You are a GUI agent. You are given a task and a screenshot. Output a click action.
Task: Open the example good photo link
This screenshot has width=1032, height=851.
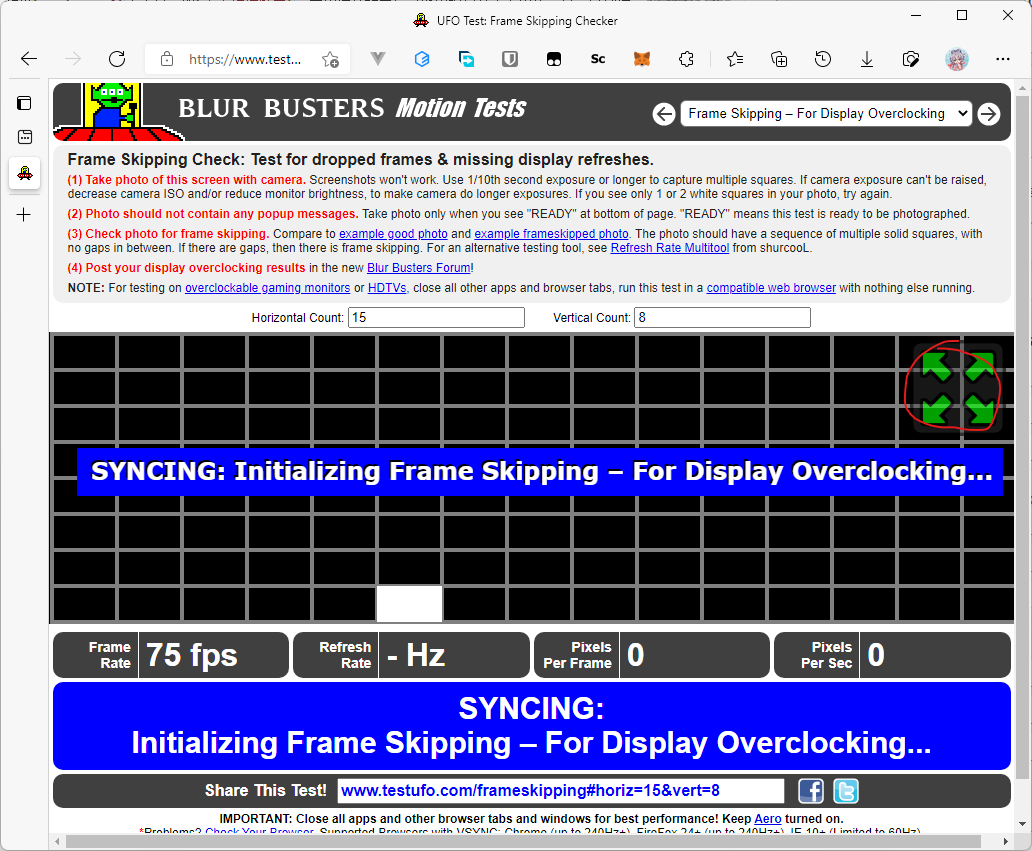[393, 234]
